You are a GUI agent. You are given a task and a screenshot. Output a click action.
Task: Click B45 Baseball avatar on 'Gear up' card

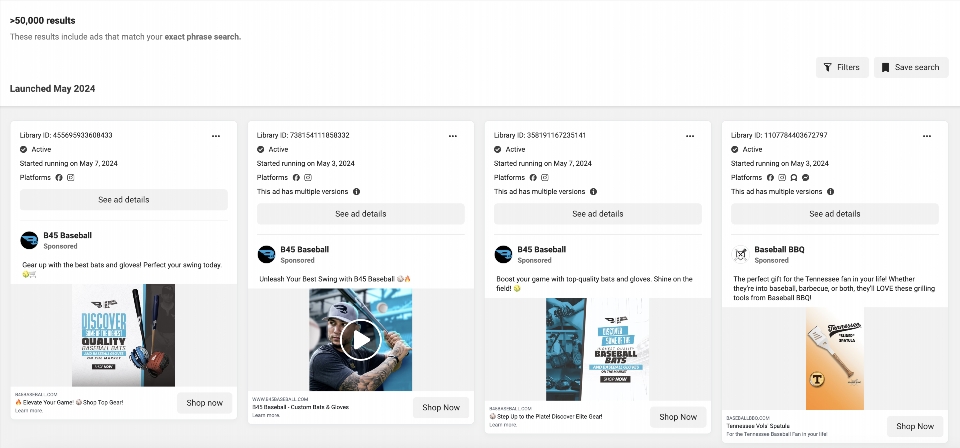click(29, 240)
